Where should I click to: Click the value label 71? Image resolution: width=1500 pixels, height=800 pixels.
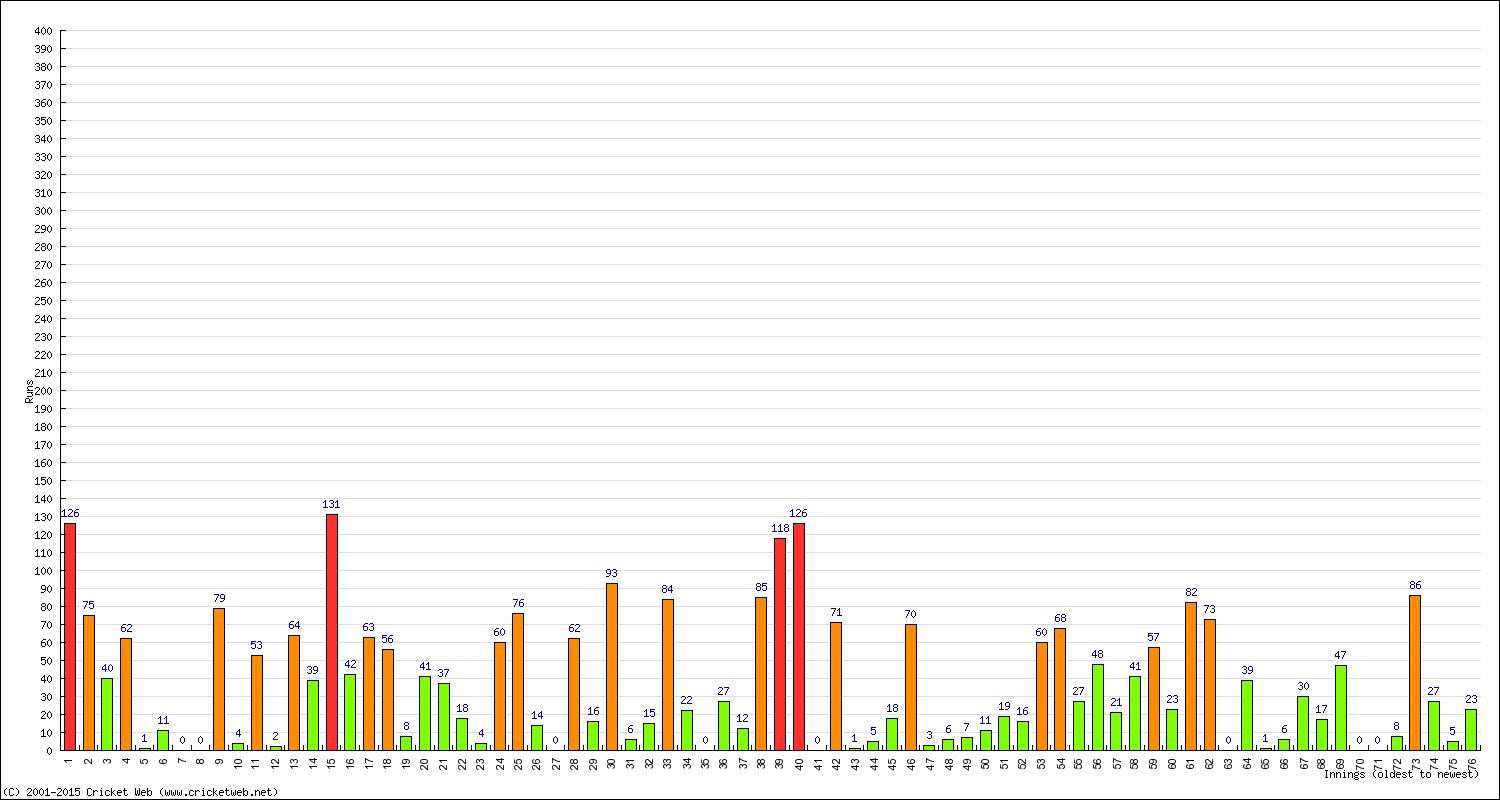836,611
